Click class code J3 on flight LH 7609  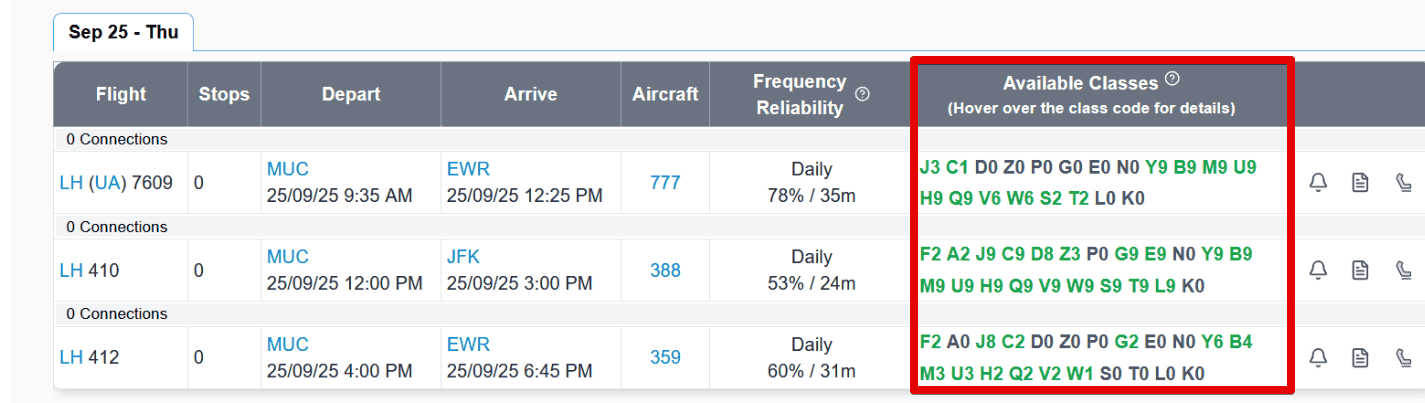[930, 168]
